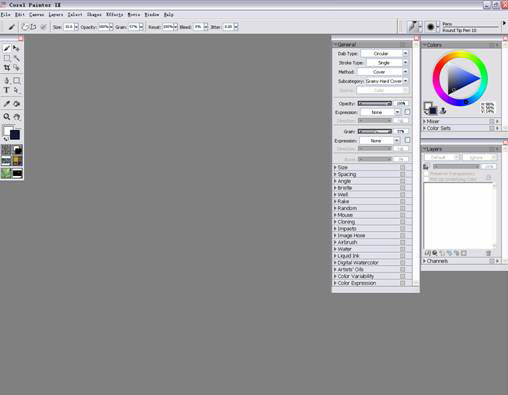Open the Effects menu
The width and height of the screenshot is (508, 395).
[115, 15]
